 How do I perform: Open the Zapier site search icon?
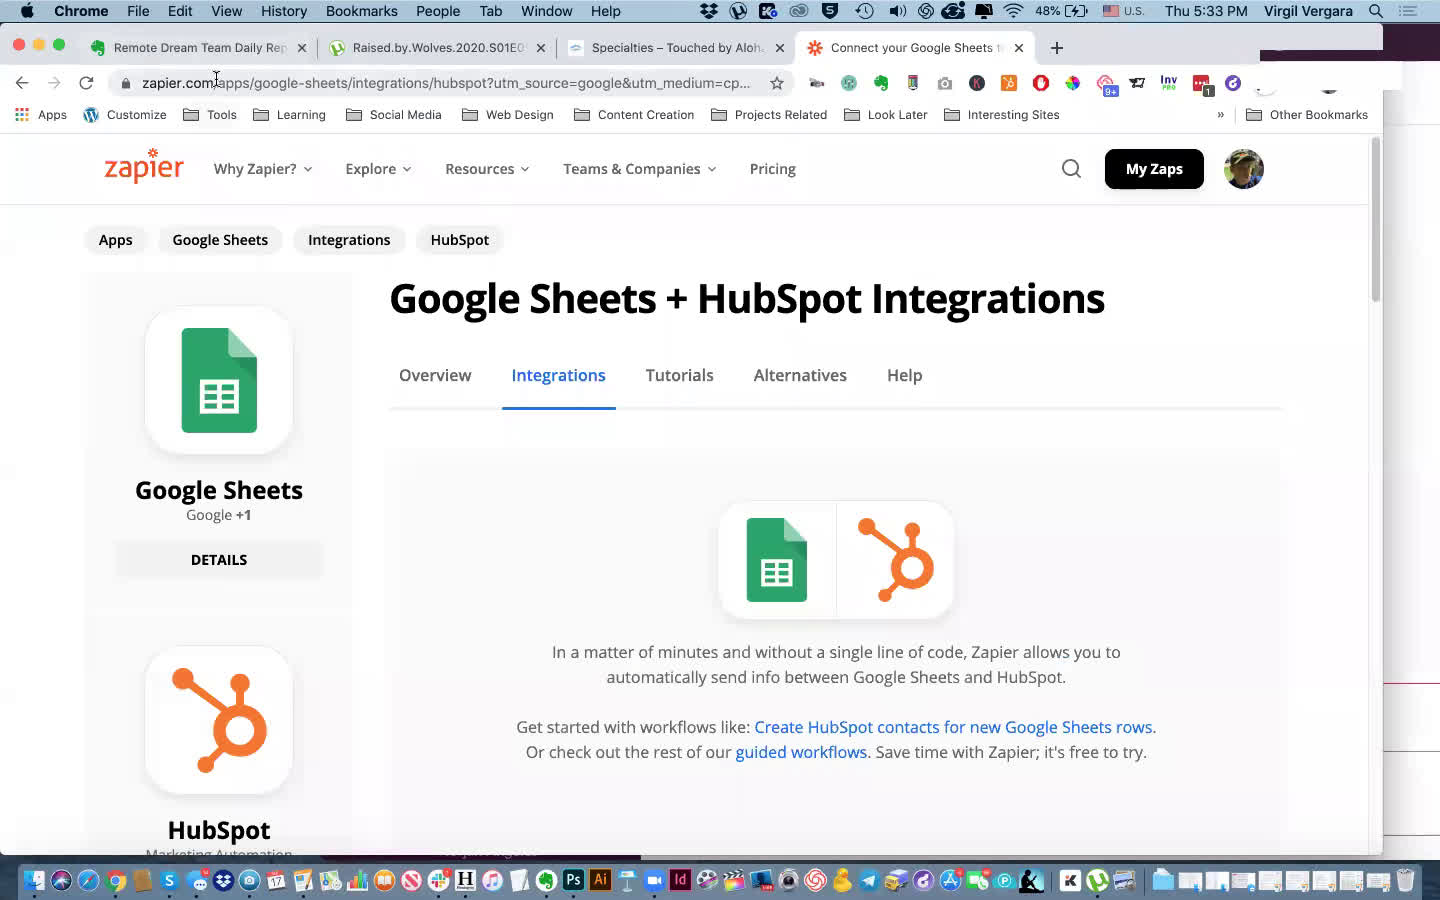(1071, 169)
